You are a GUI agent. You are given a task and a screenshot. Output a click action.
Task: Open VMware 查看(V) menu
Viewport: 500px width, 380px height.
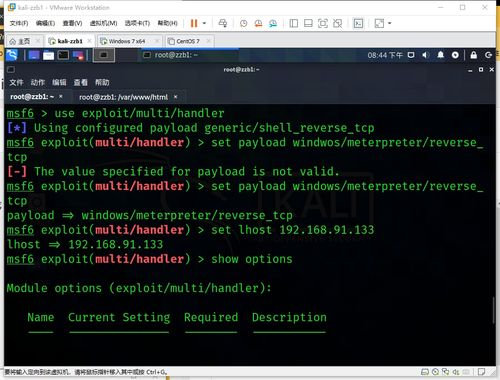coord(72,23)
